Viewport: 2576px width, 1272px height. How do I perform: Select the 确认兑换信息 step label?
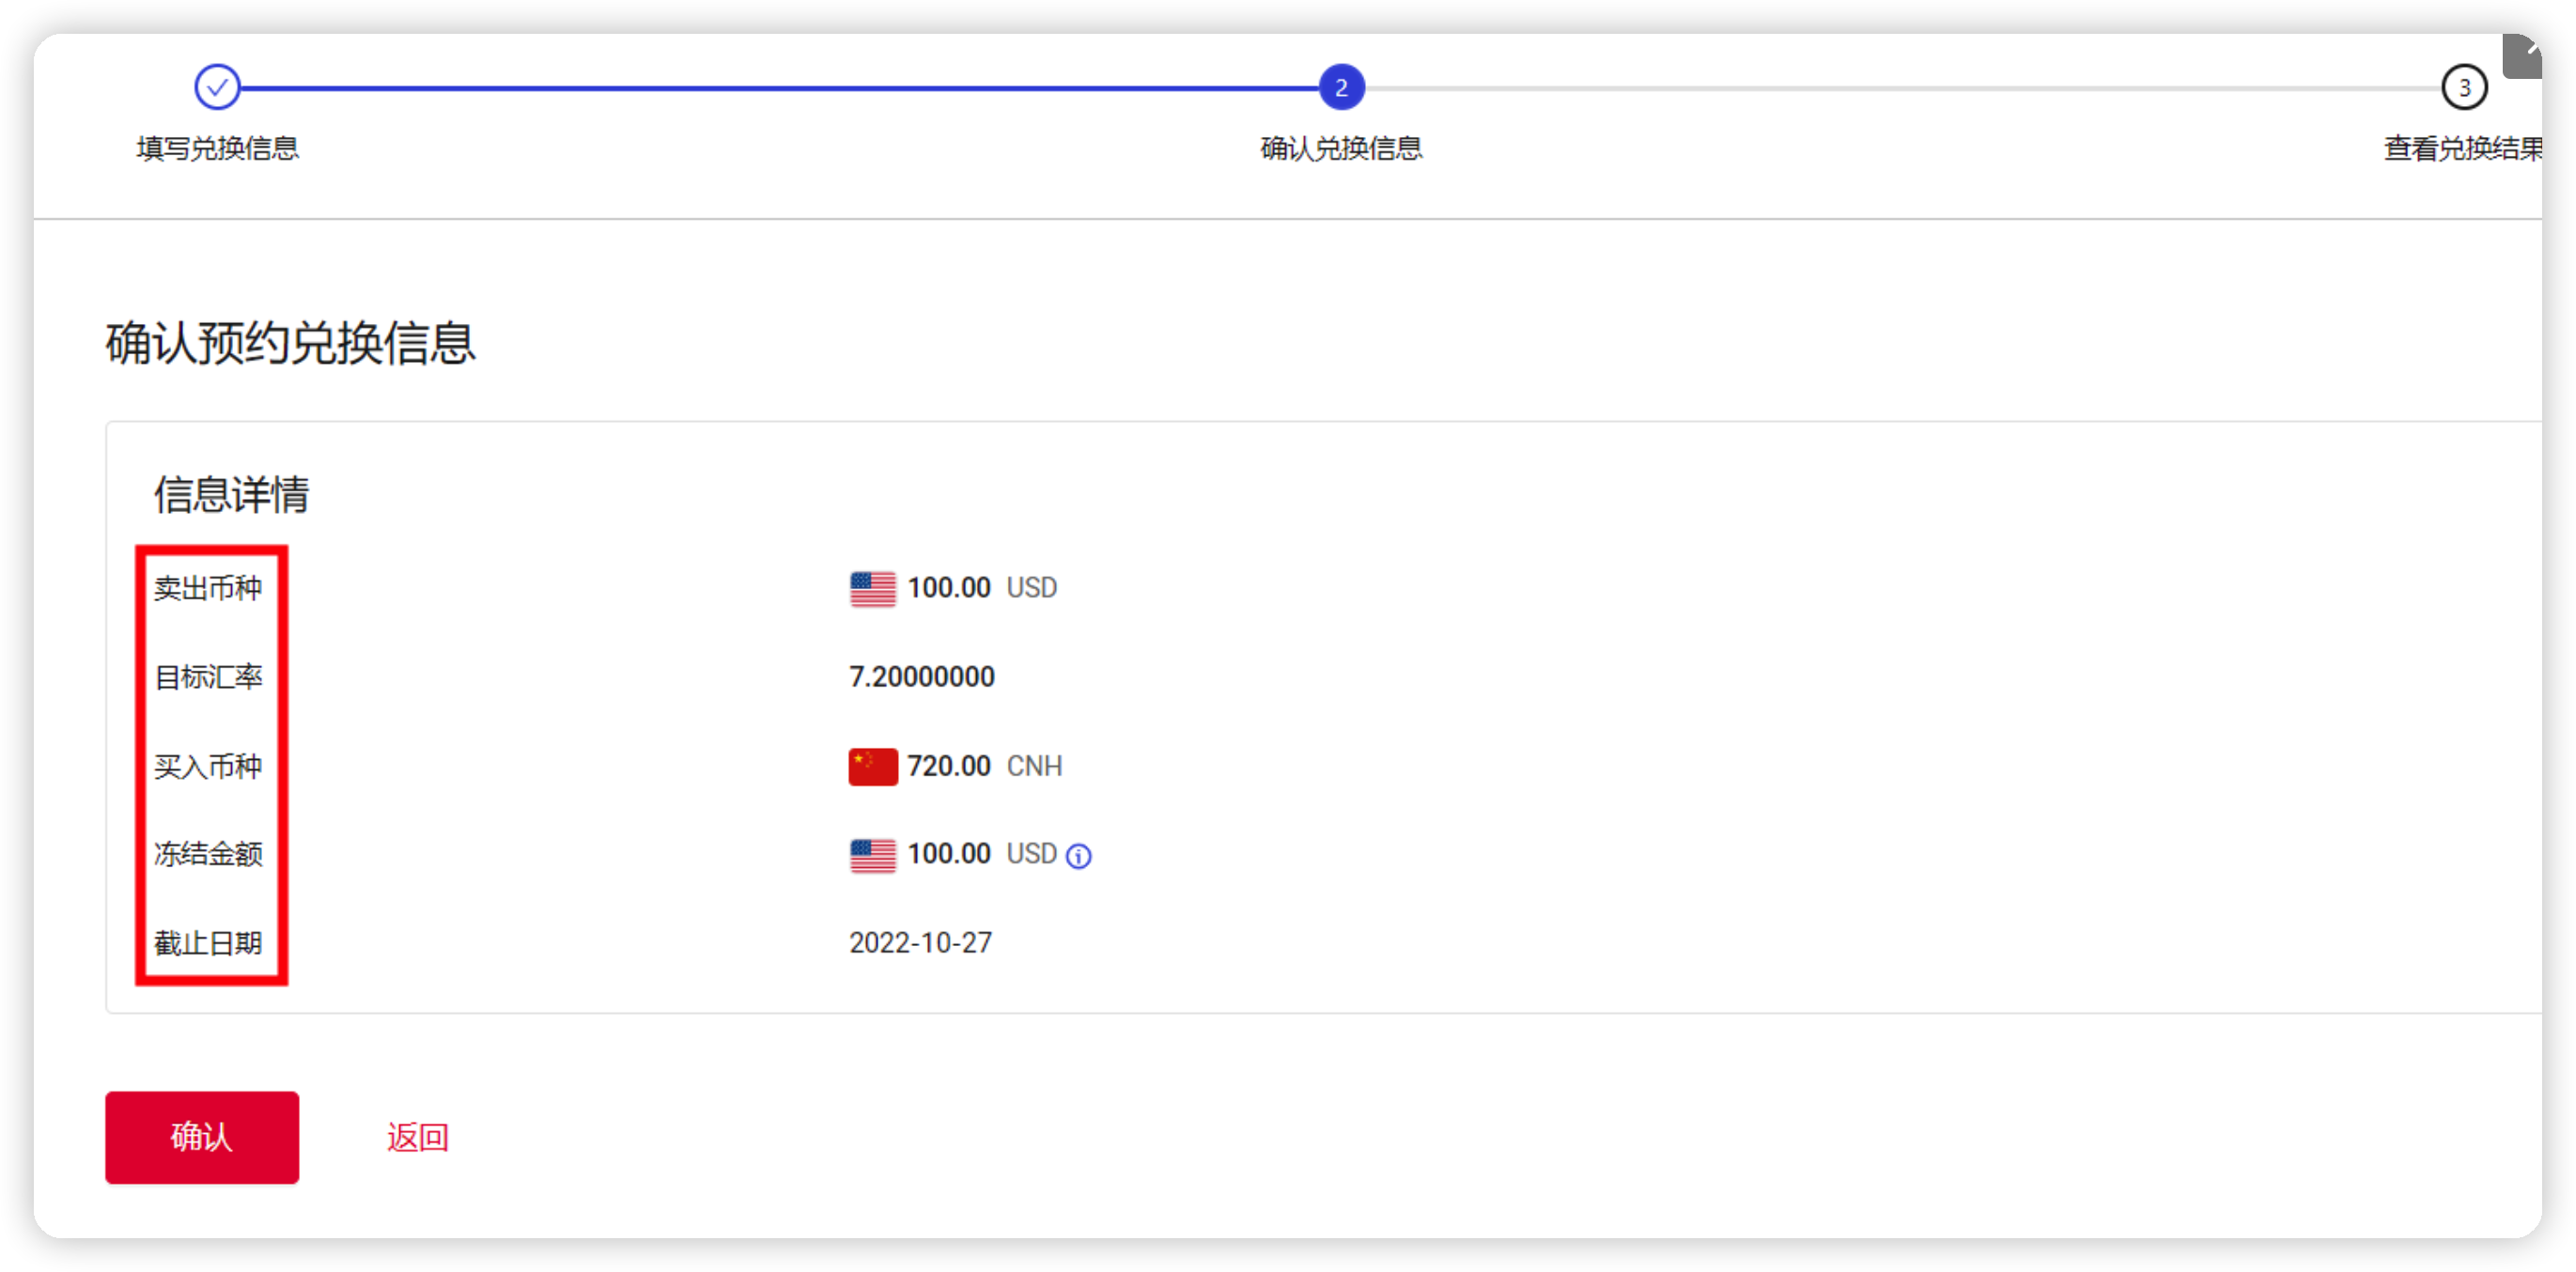point(1341,149)
